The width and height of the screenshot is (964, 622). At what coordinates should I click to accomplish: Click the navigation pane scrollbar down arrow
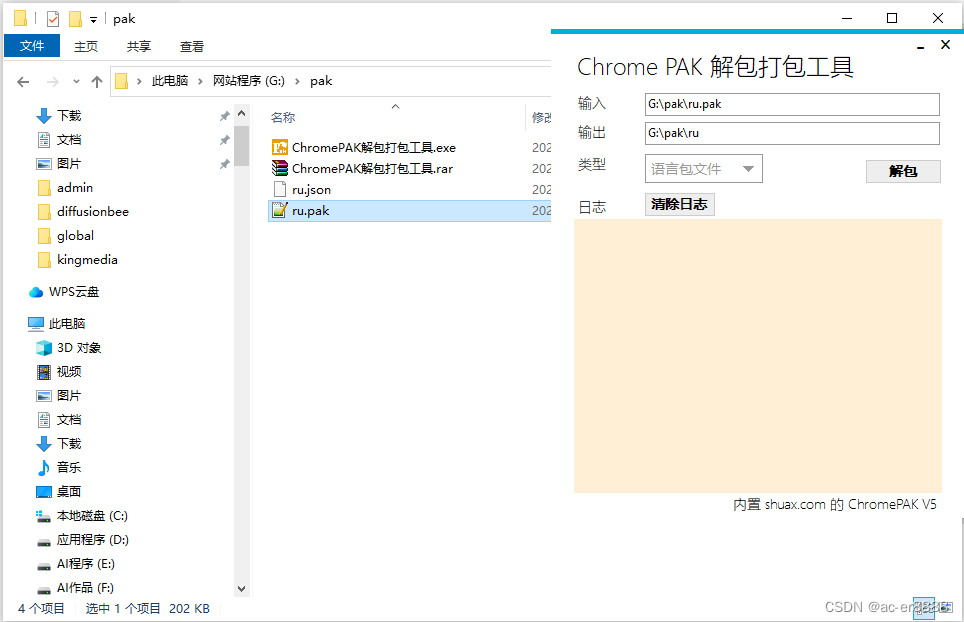(242, 589)
